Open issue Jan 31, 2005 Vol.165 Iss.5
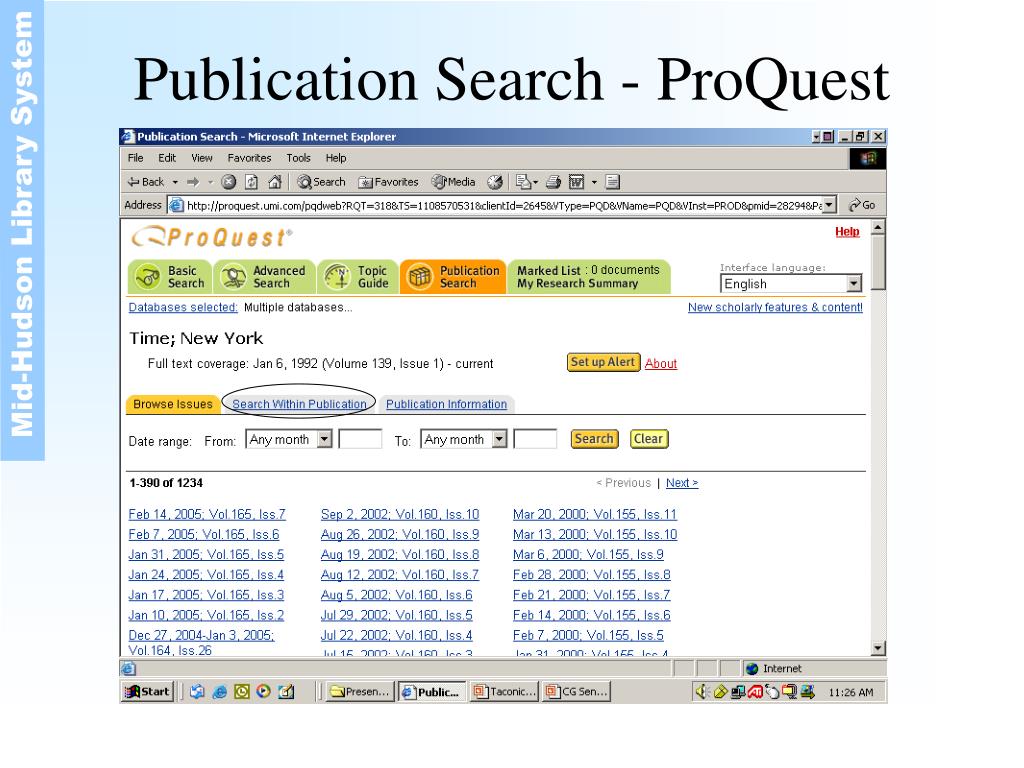 (x=206, y=555)
